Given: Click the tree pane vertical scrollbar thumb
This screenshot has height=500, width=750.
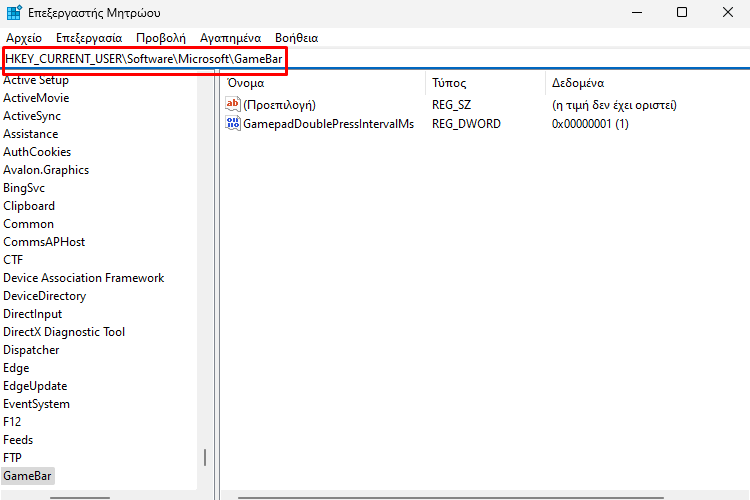Looking at the screenshot, I should (x=205, y=457).
